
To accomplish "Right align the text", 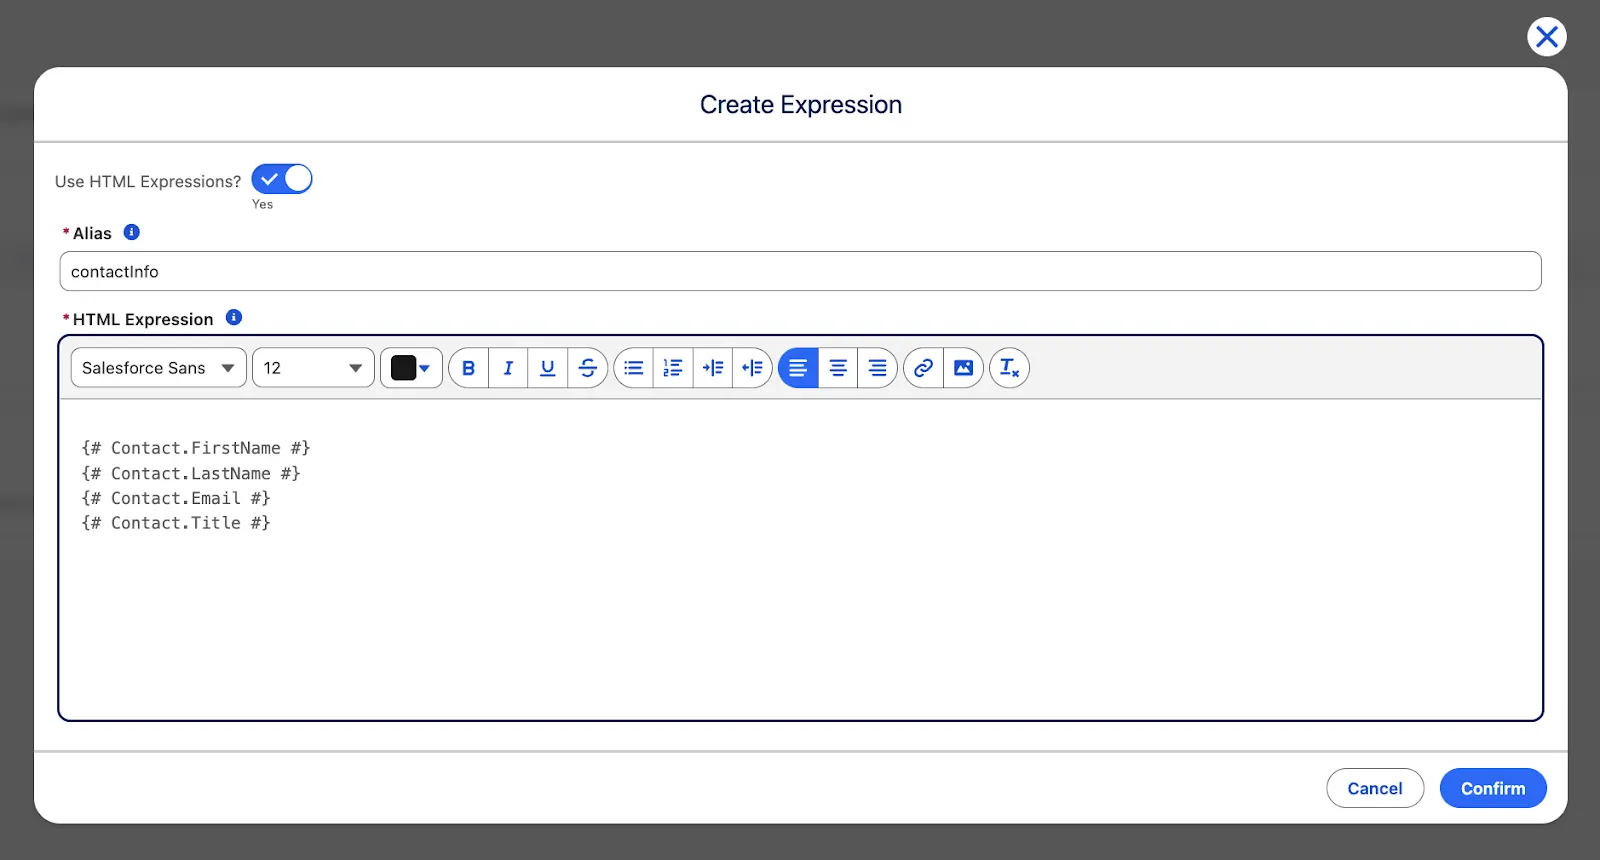I will tap(877, 368).
